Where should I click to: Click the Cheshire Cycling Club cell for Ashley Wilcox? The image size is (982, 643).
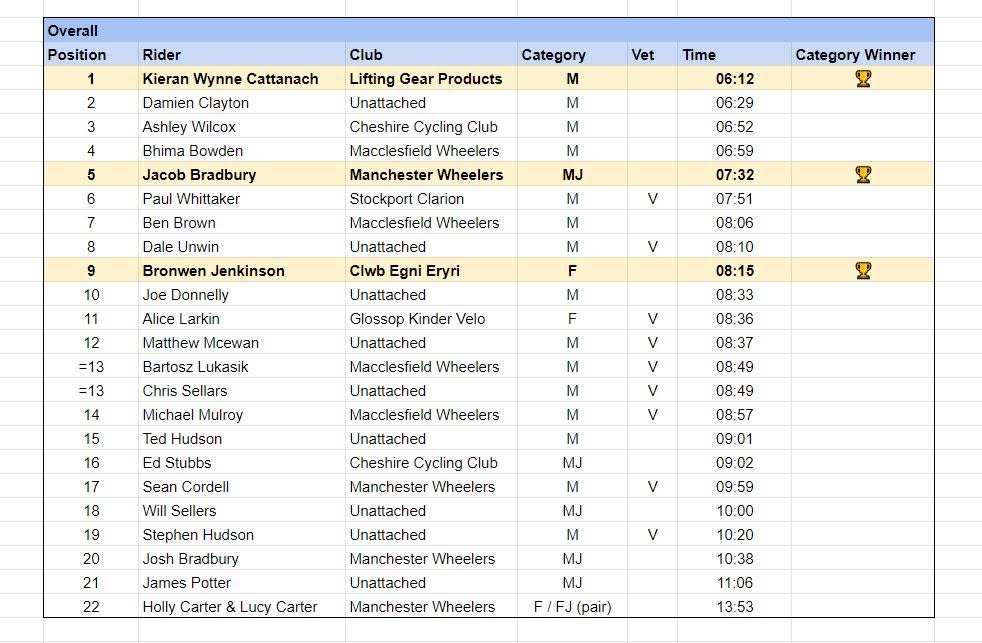pos(423,127)
